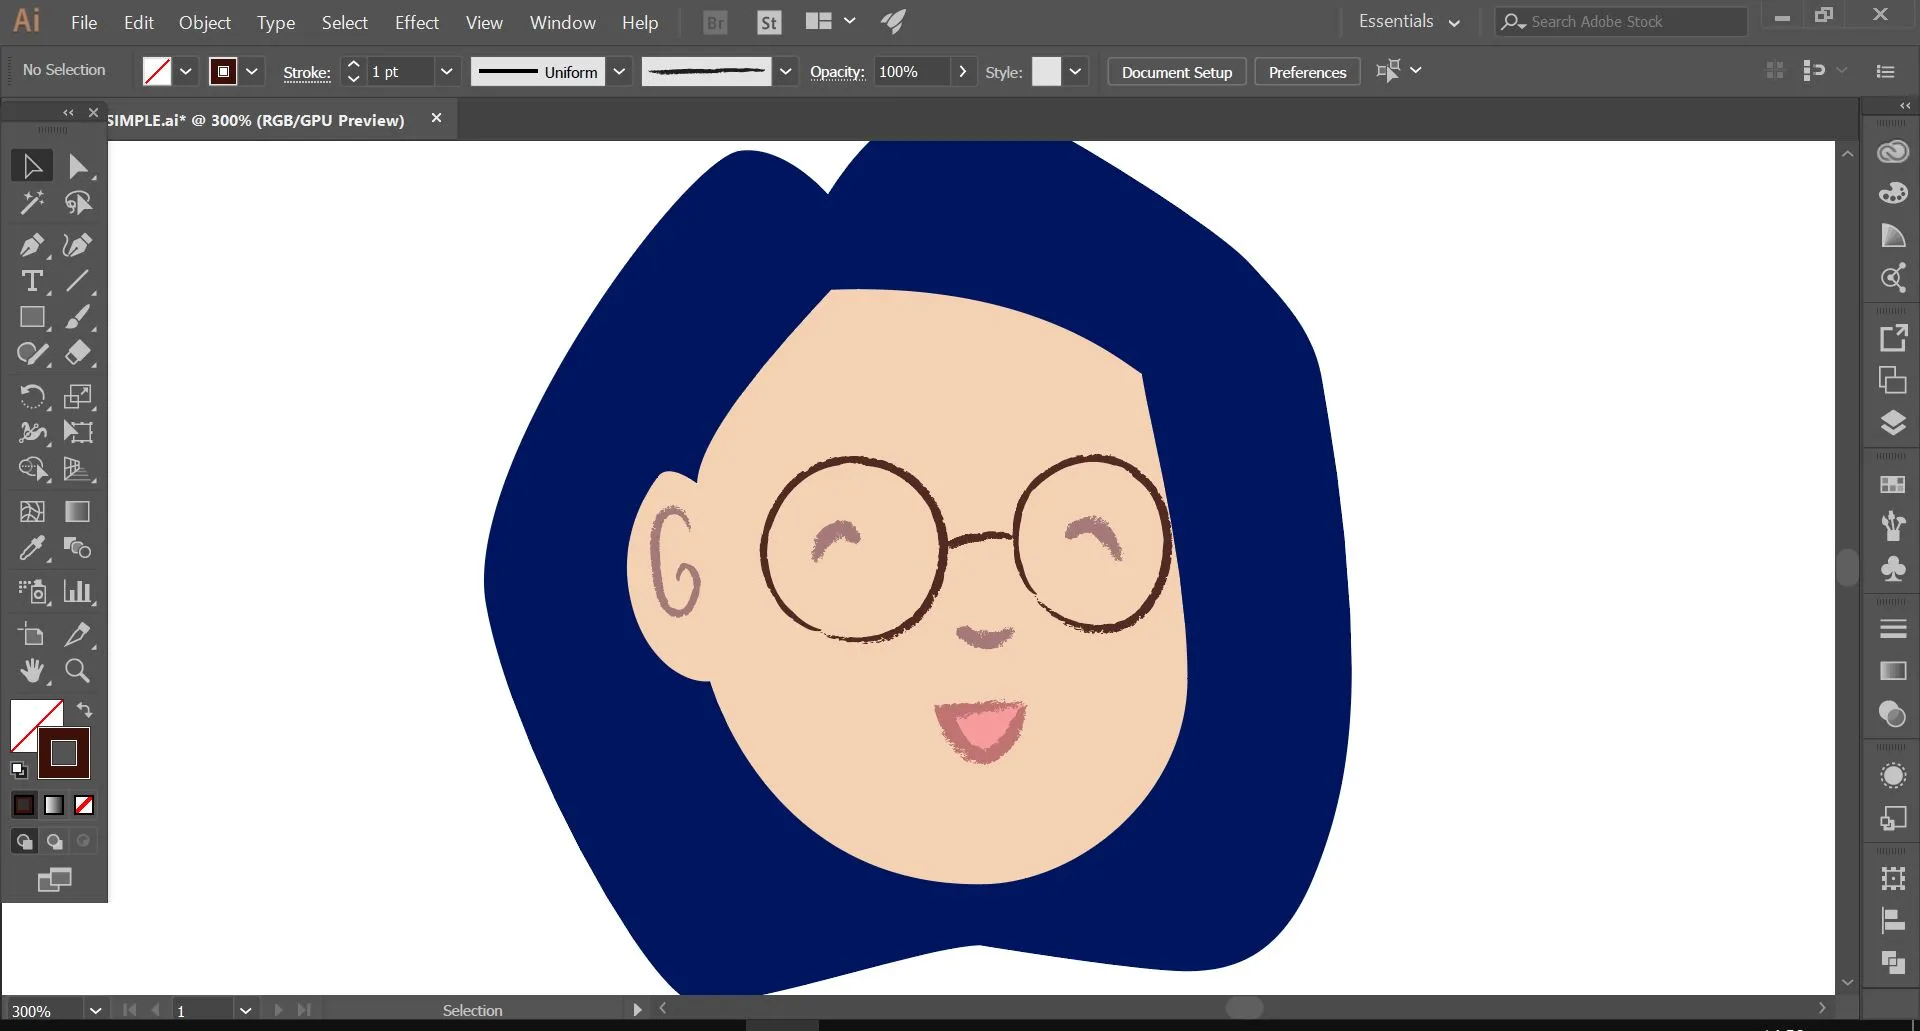Select the Warp tool

pyautogui.click(x=32, y=432)
